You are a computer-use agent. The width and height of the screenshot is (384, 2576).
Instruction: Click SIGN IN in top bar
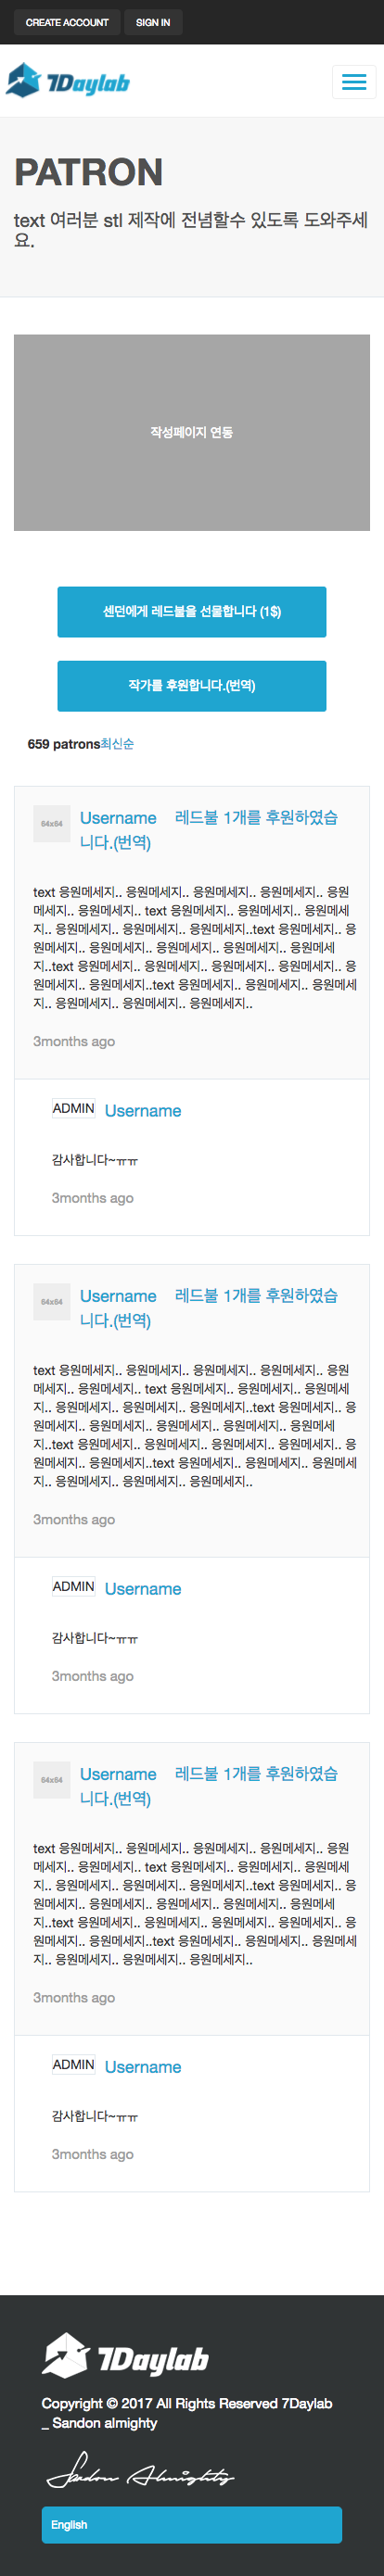(153, 22)
